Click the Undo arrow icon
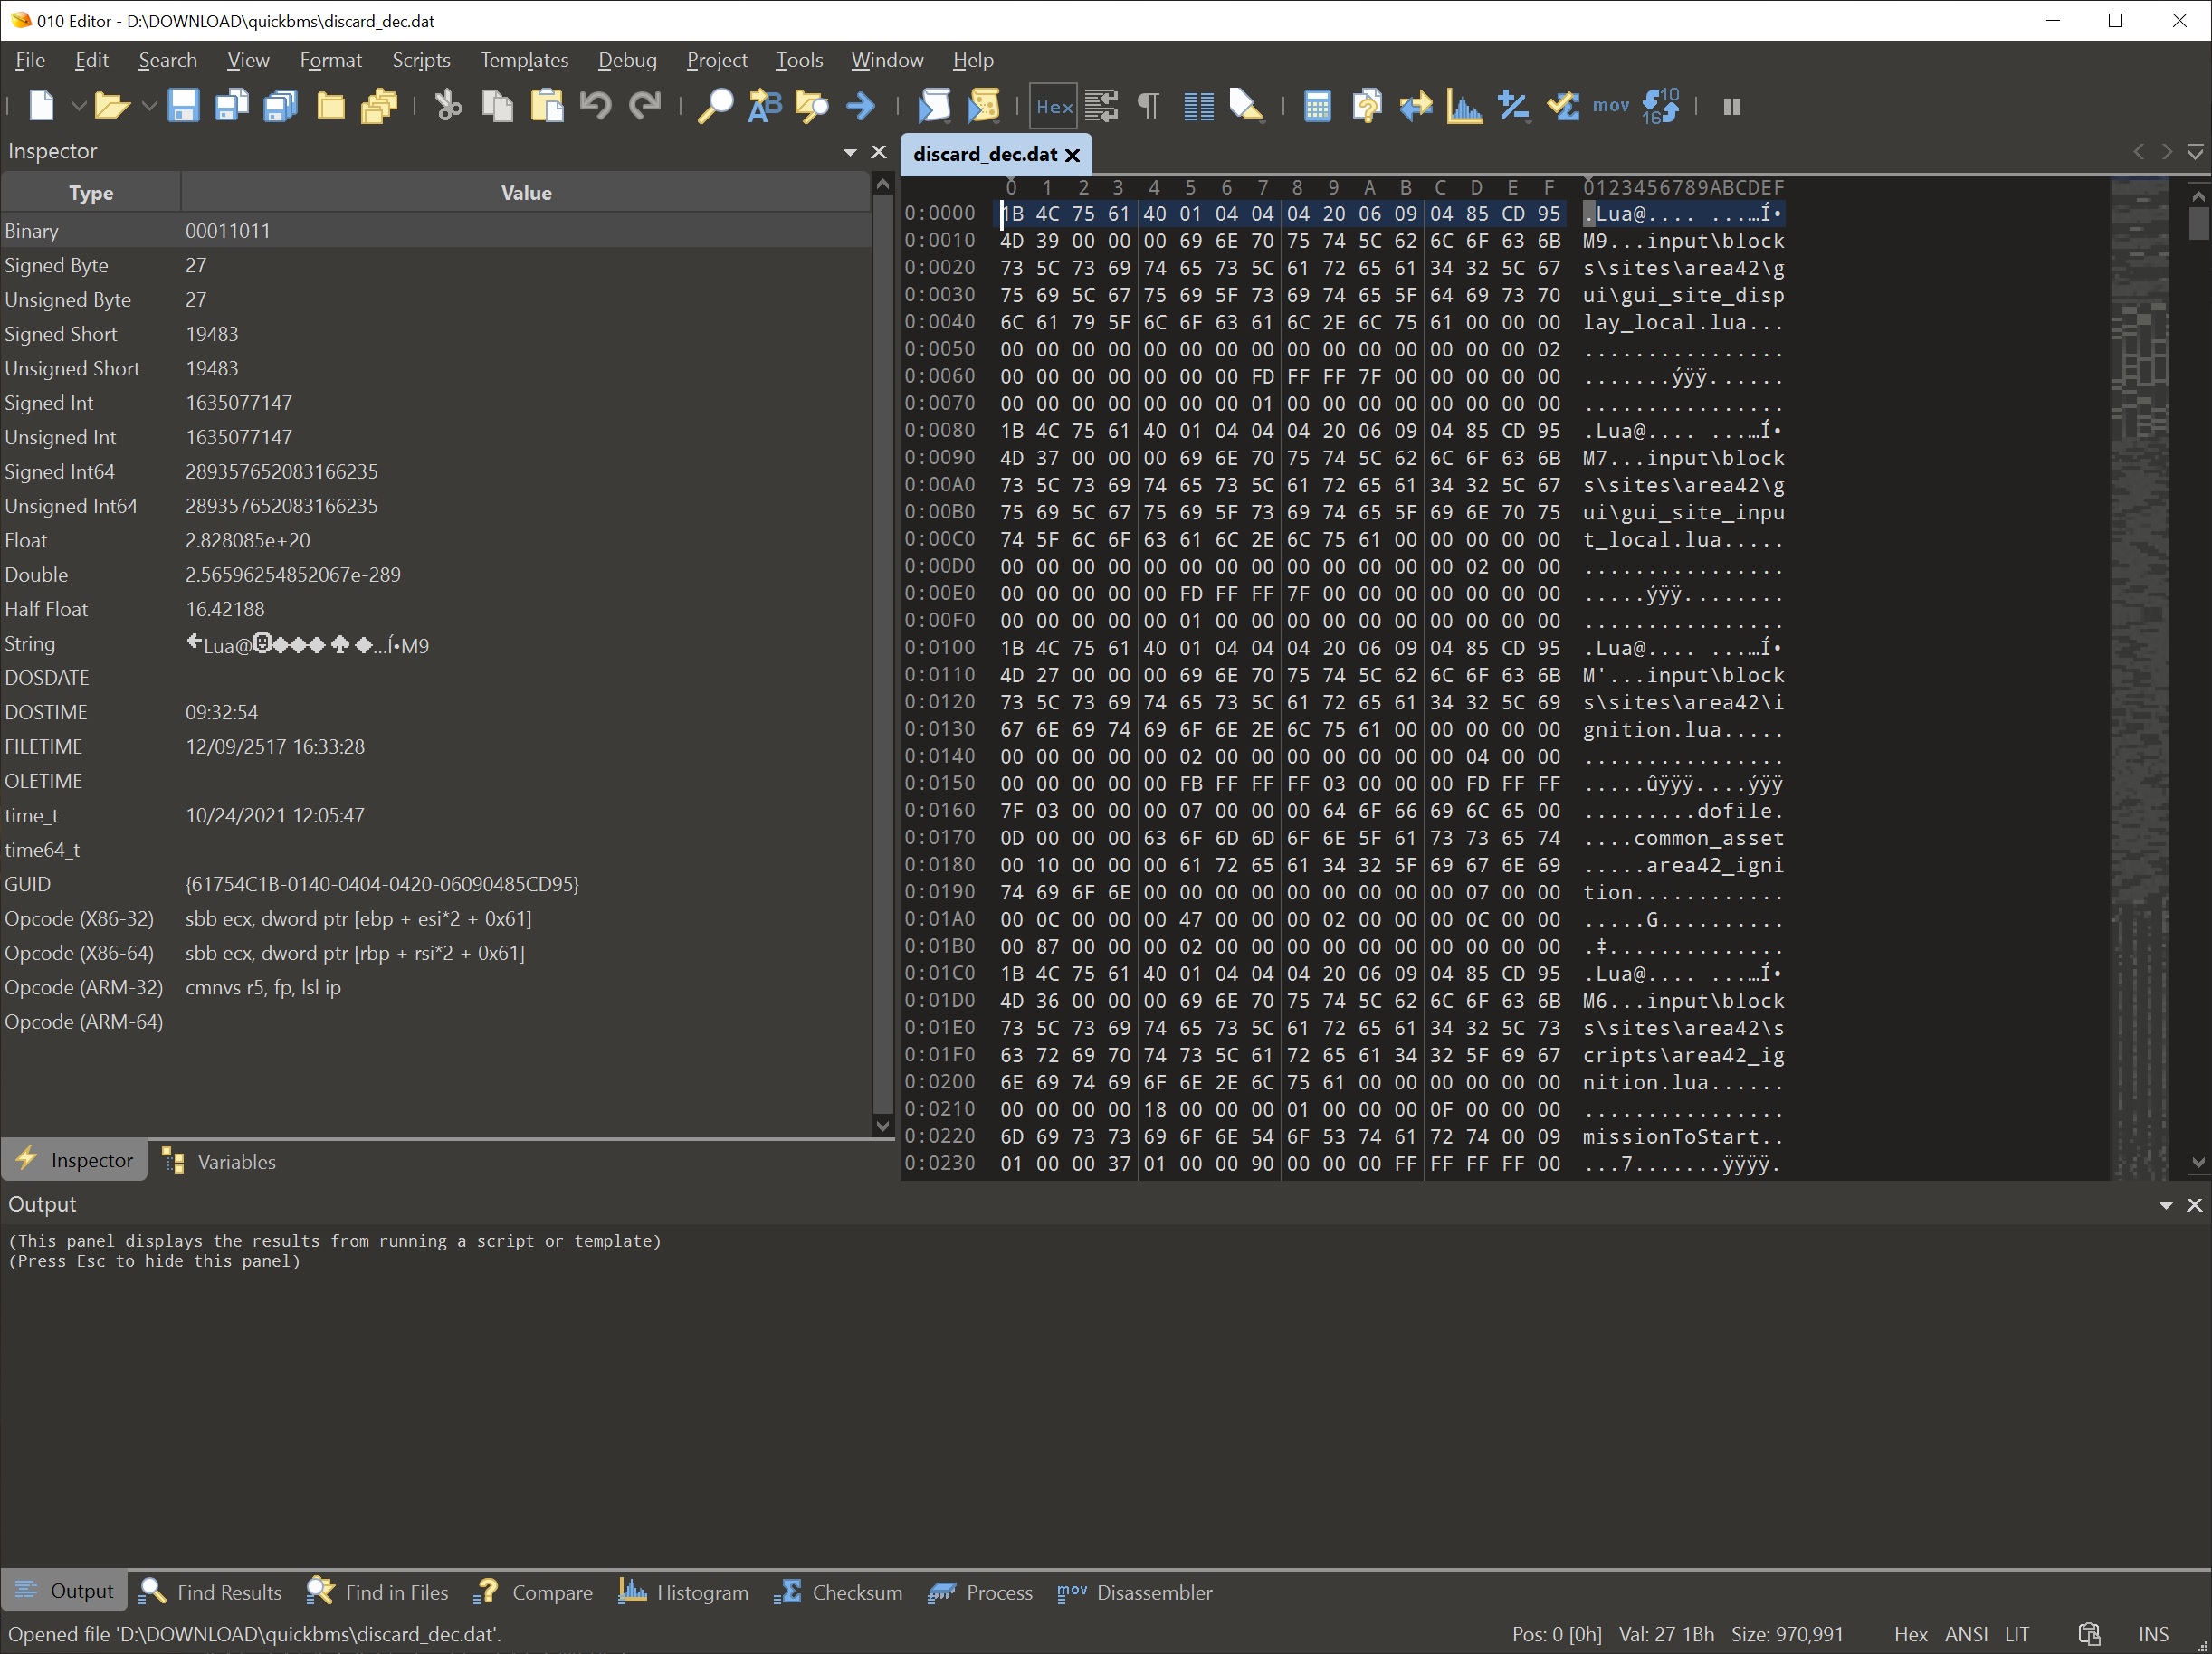This screenshot has height=1654, width=2212. click(596, 106)
